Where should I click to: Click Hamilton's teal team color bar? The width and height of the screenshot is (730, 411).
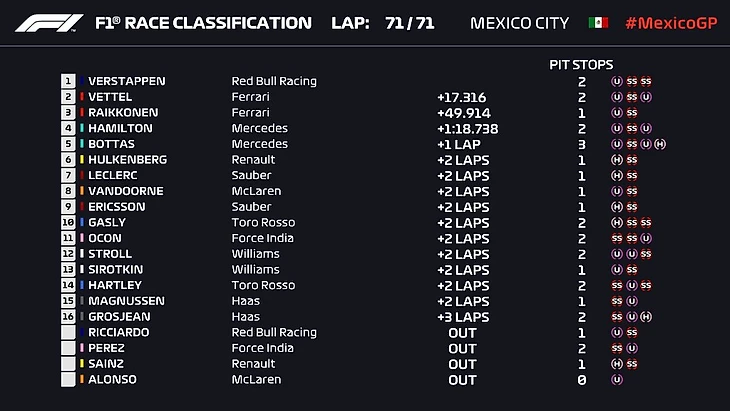pos(81,128)
